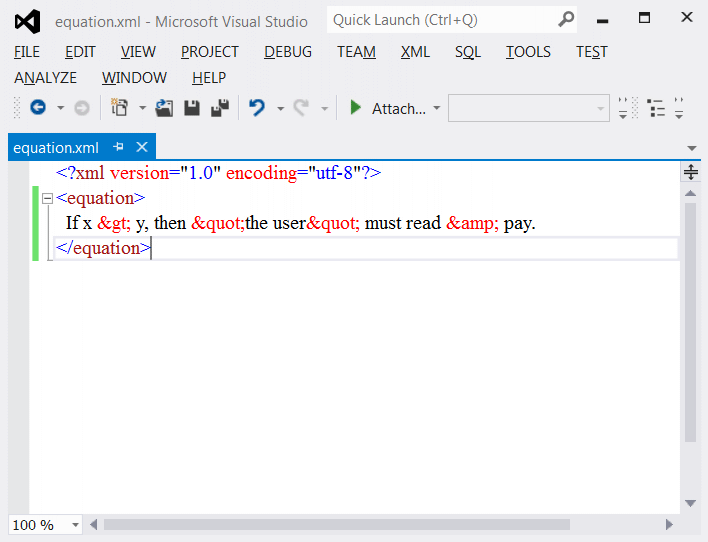Screen dimensions: 708x542
Task: Open the EDIT menu
Action: pos(80,52)
